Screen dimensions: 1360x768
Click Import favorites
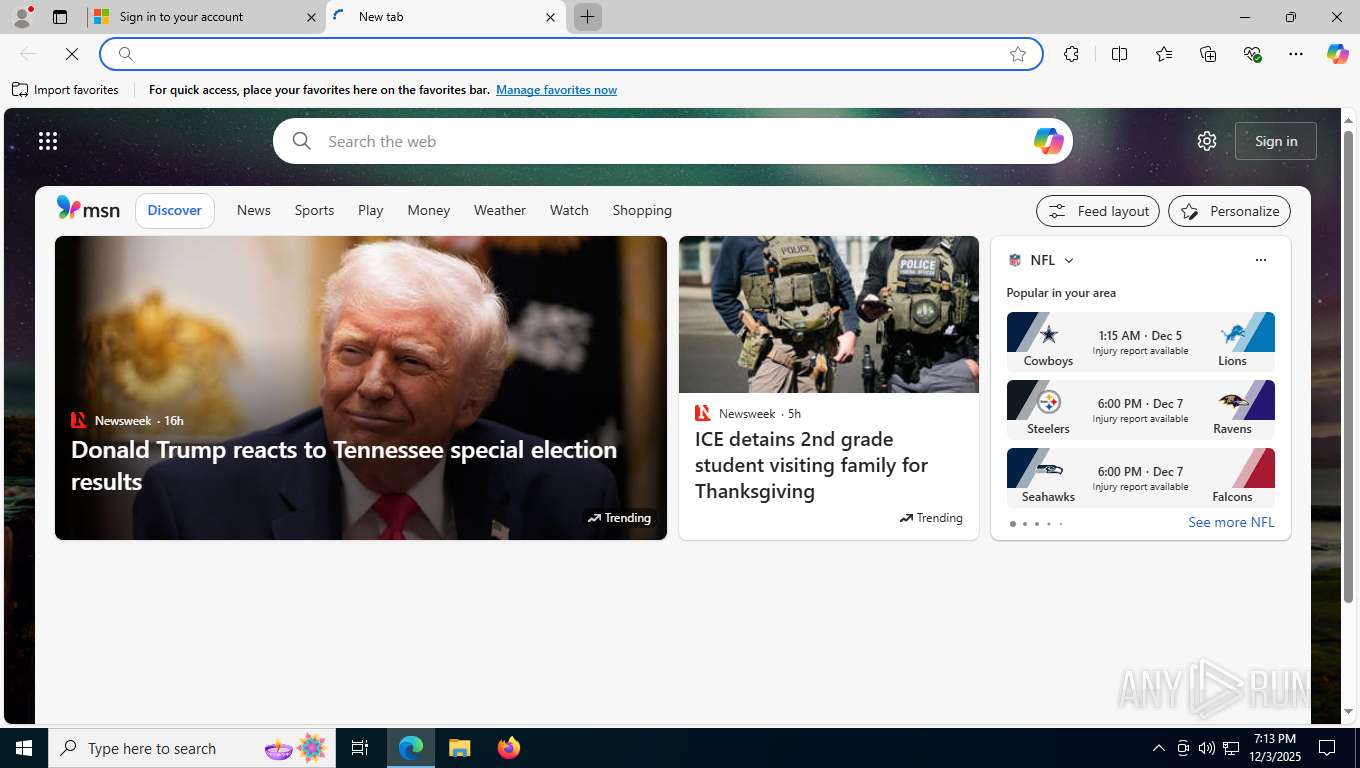tap(66, 90)
